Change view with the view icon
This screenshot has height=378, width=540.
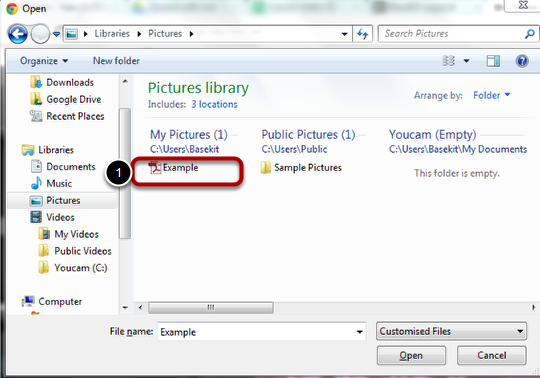click(x=448, y=61)
